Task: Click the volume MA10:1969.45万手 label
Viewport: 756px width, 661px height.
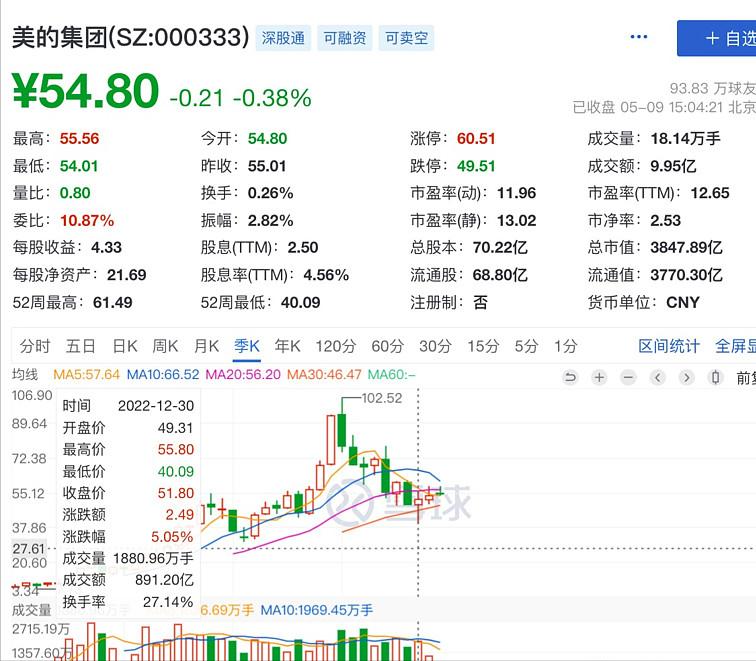Action: [317, 610]
